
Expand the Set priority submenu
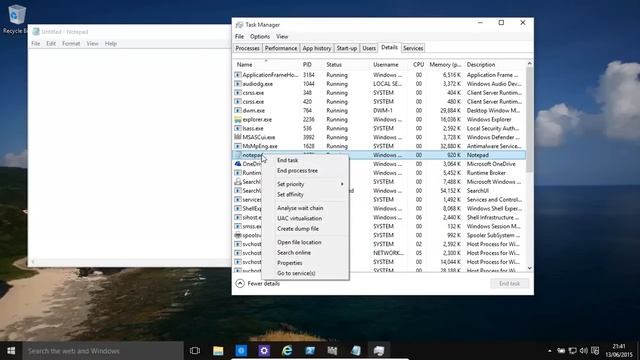coord(305,184)
